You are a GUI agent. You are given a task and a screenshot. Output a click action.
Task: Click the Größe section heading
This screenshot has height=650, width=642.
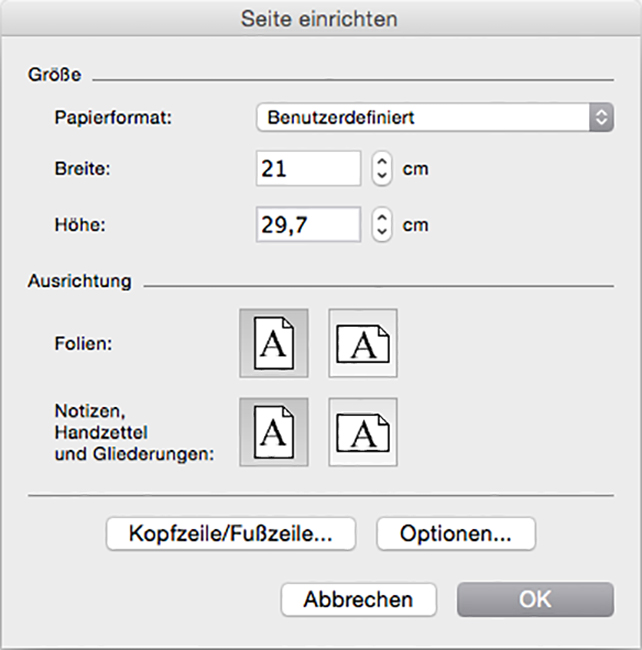[x=54, y=75]
